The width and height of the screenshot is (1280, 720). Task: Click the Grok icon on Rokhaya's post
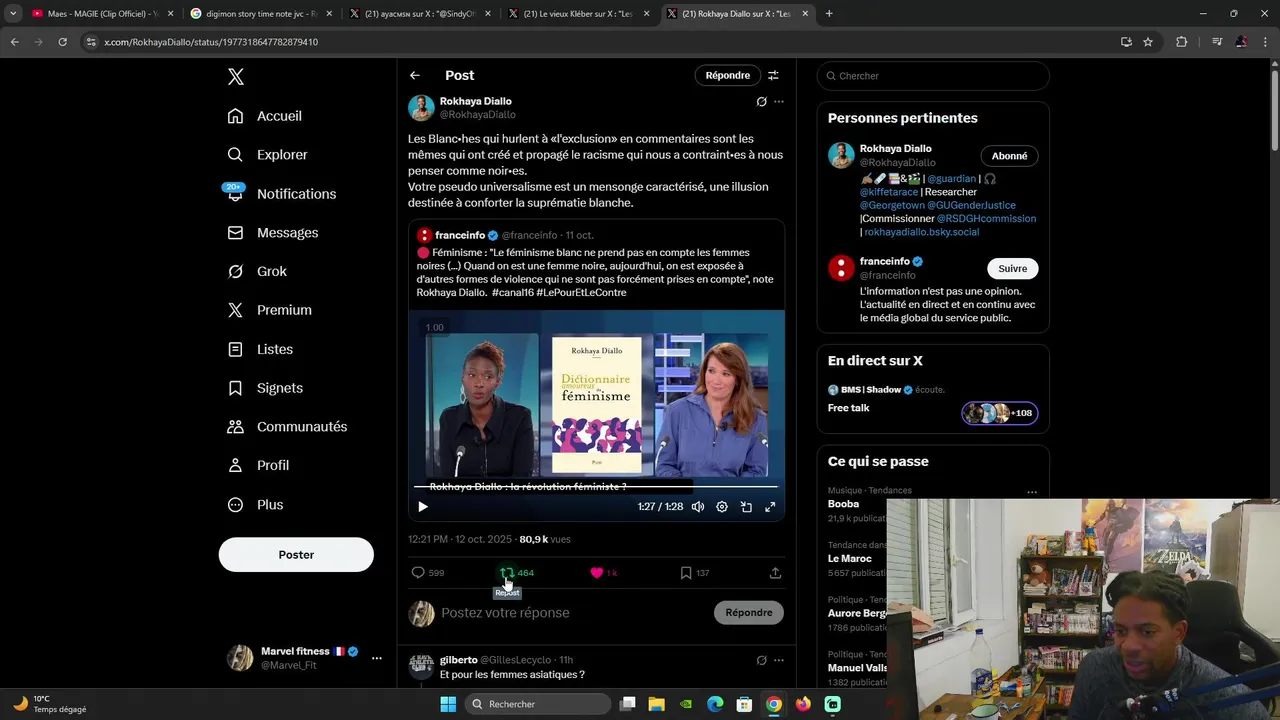761,102
